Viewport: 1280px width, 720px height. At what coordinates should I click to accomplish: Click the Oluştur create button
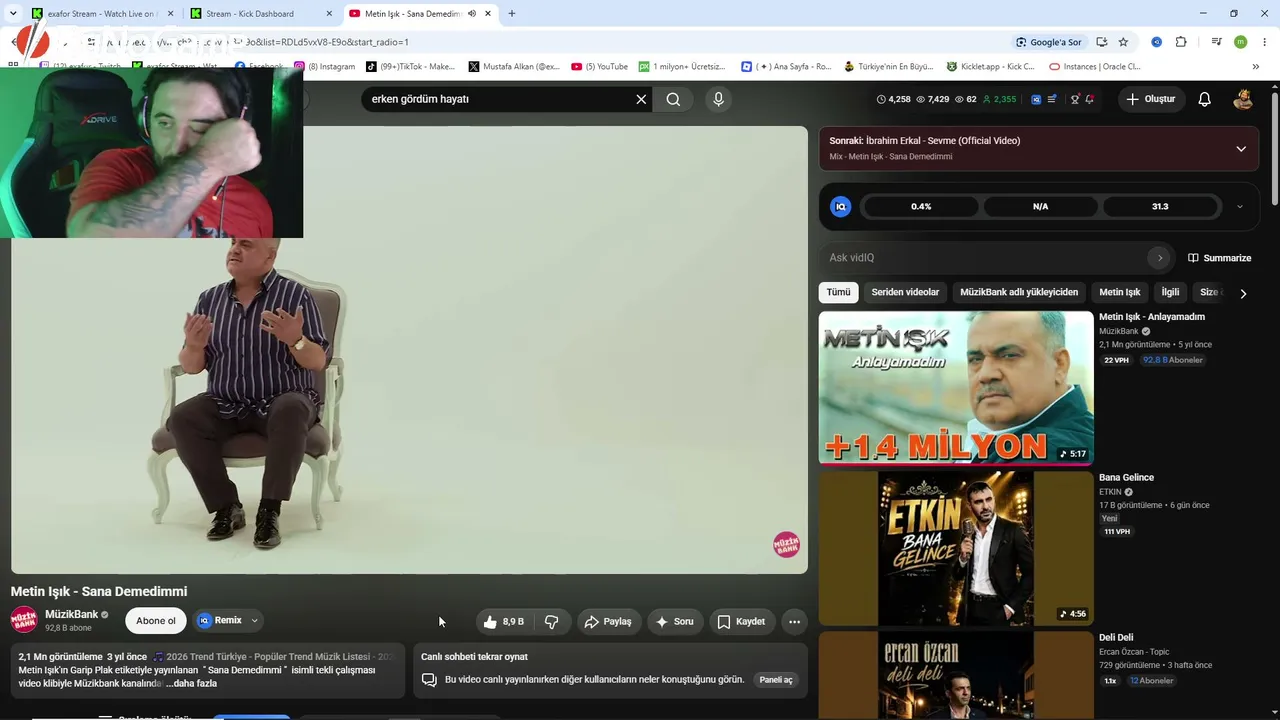point(1150,99)
